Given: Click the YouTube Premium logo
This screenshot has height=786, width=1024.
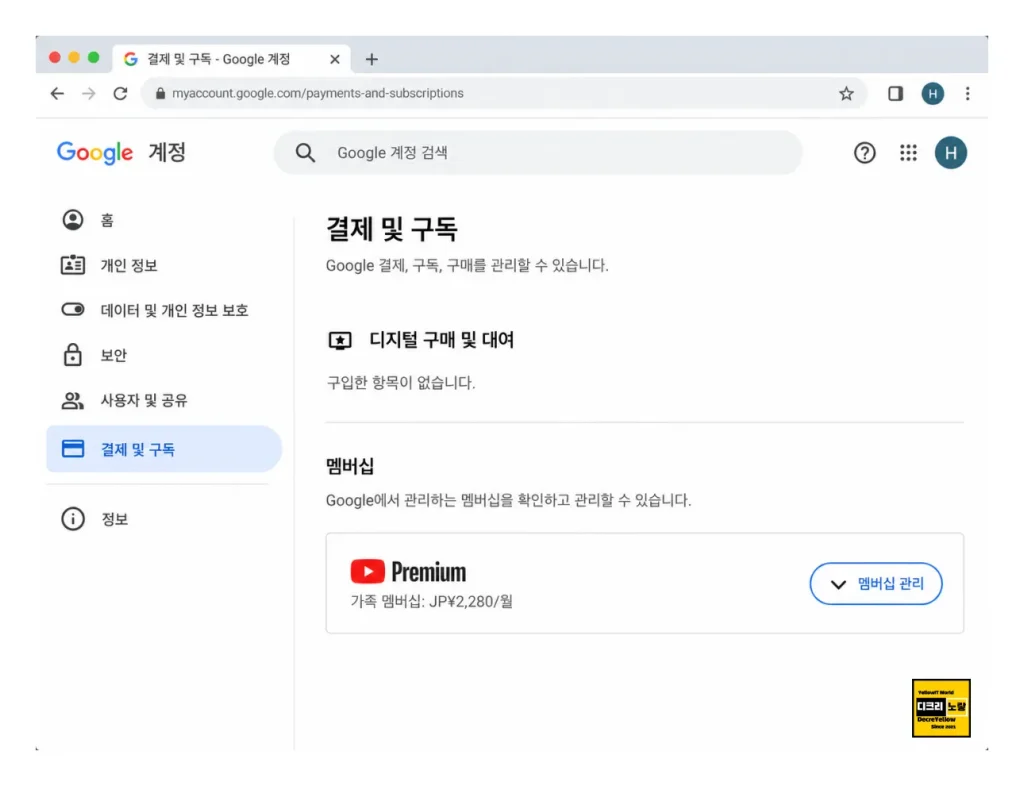Looking at the screenshot, I should pyautogui.click(x=408, y=572).
